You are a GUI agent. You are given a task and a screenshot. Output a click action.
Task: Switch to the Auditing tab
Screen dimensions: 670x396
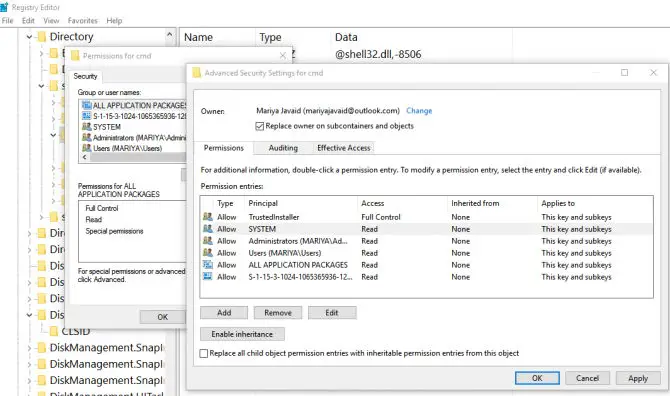coord(283,148)
